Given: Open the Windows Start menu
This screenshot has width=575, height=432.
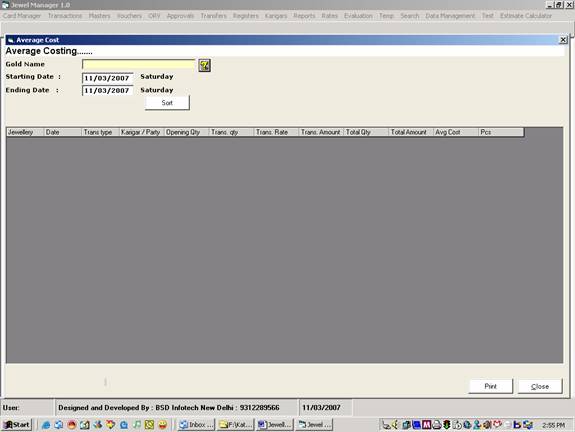Looking at the screenshot, I should tap(17, 425).
